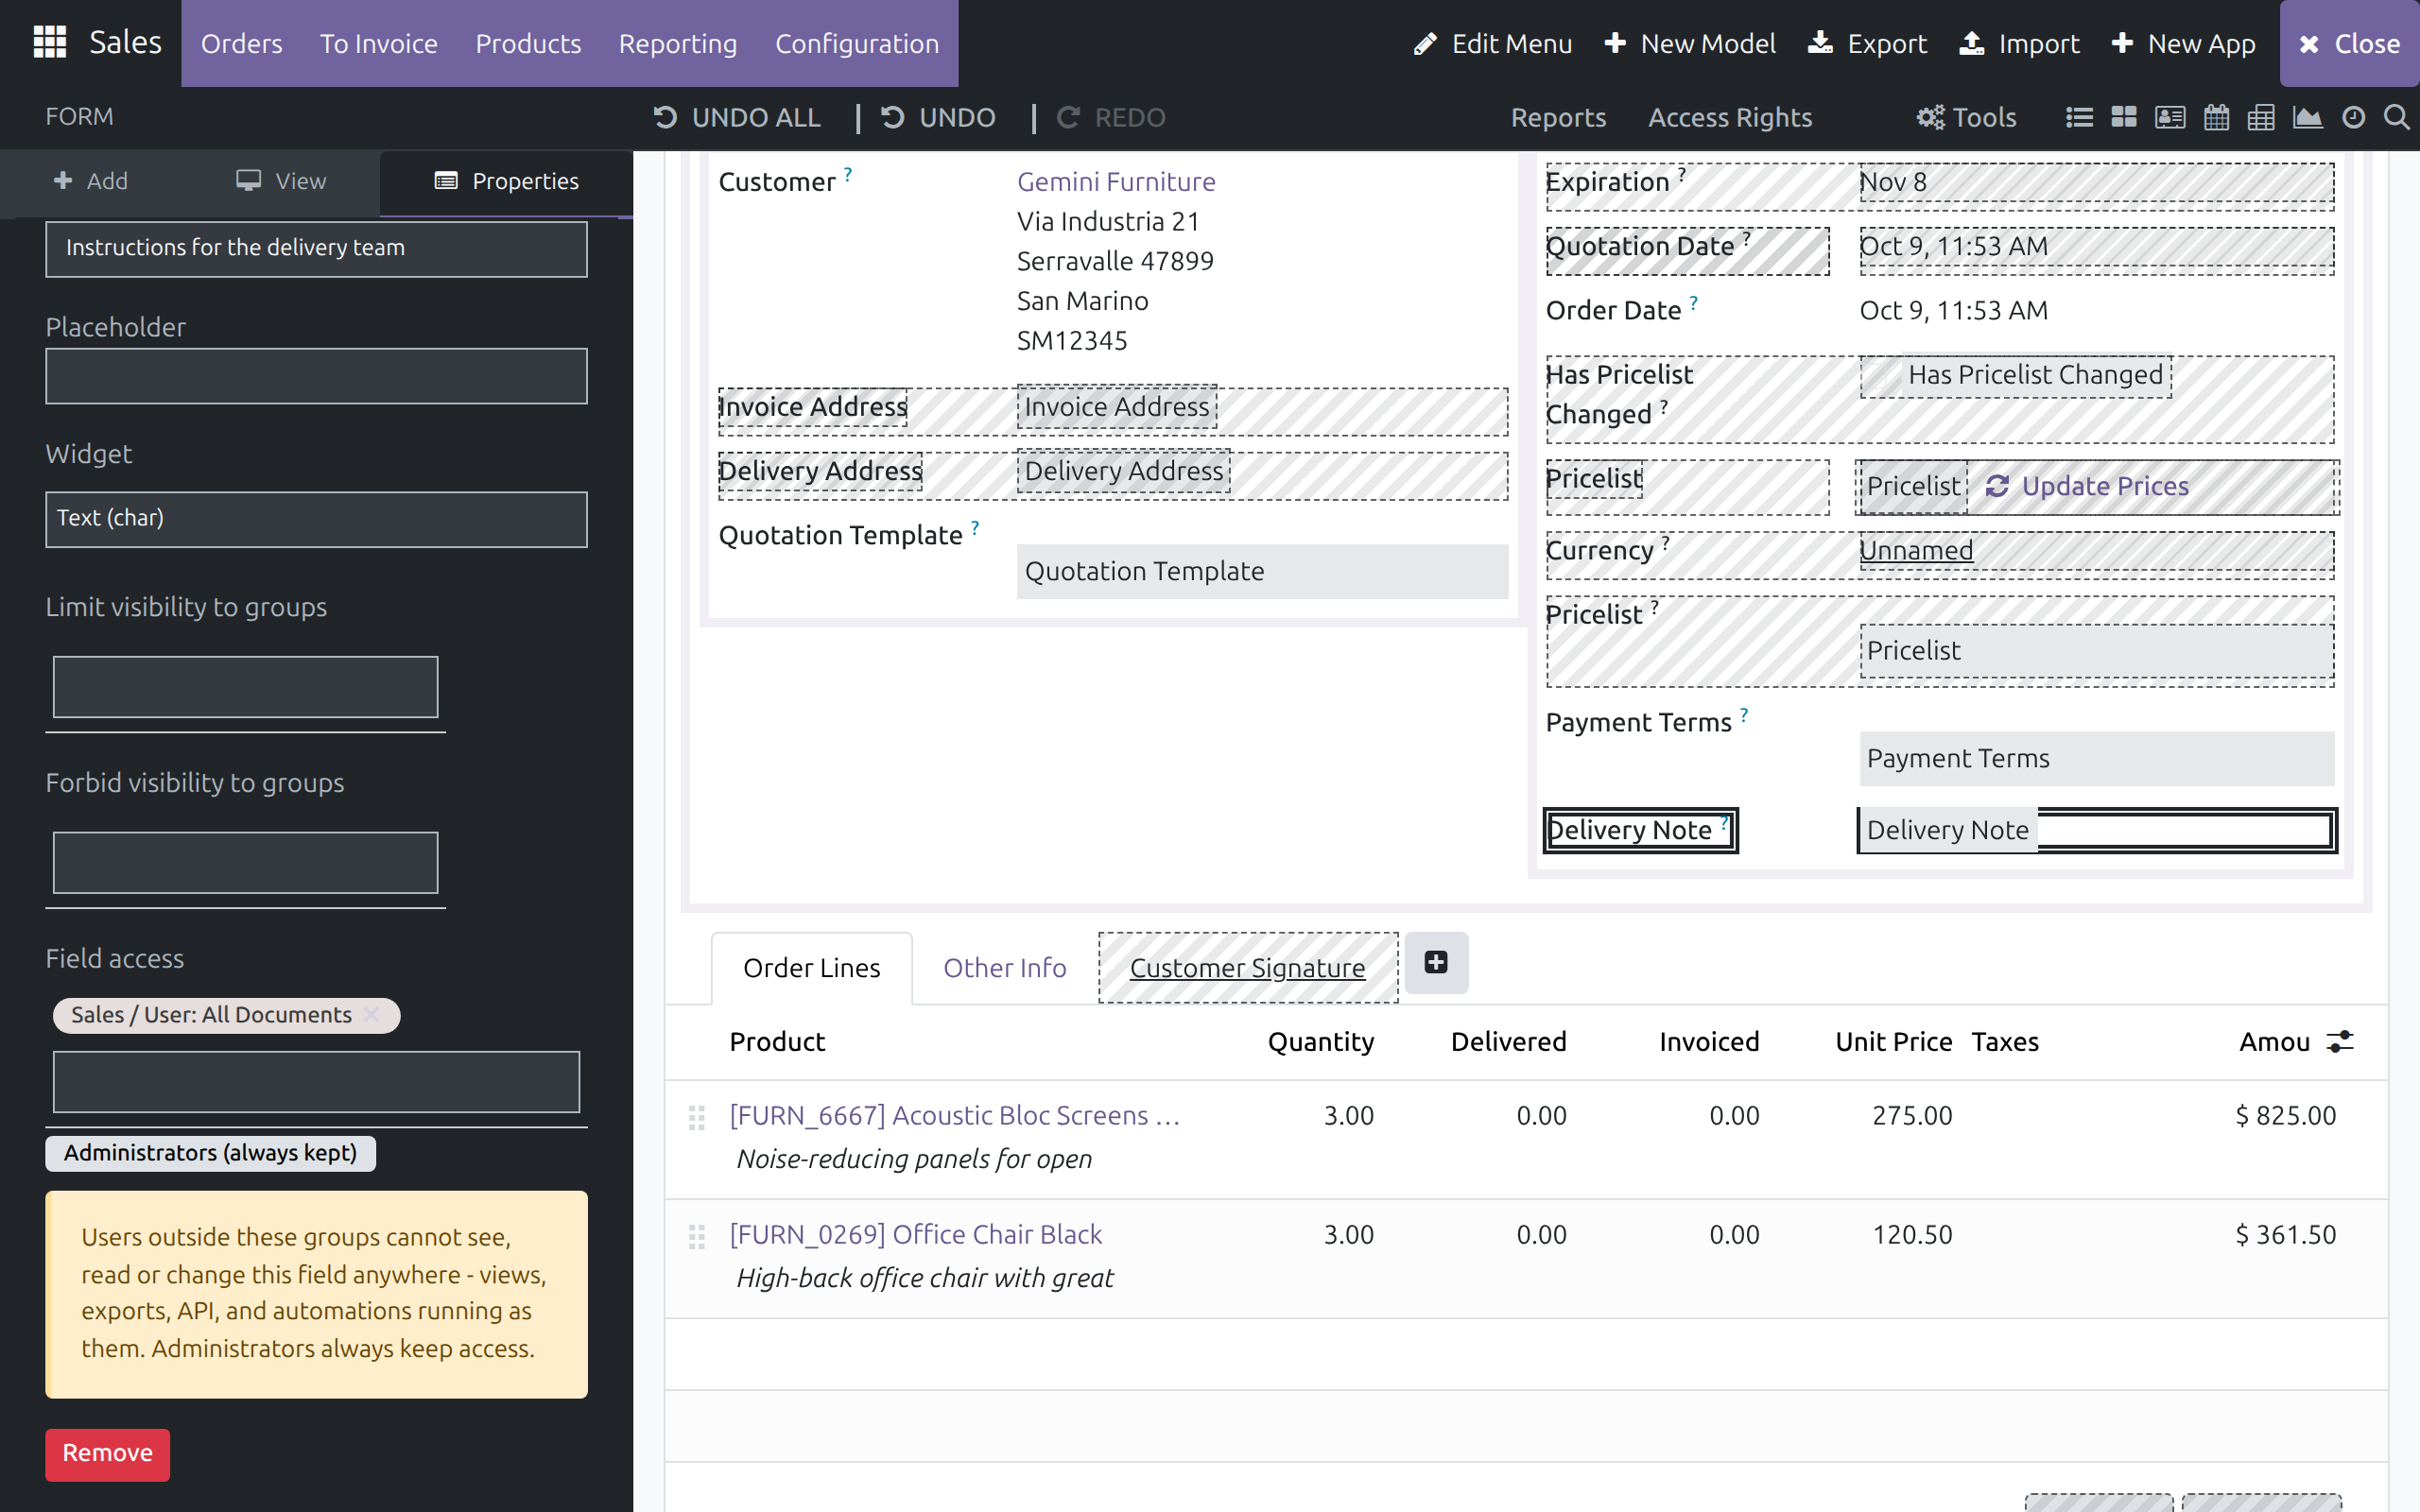The image size is (2420, 1512).
Task: Open the apps grid menu icon
Action: (49, 43)
